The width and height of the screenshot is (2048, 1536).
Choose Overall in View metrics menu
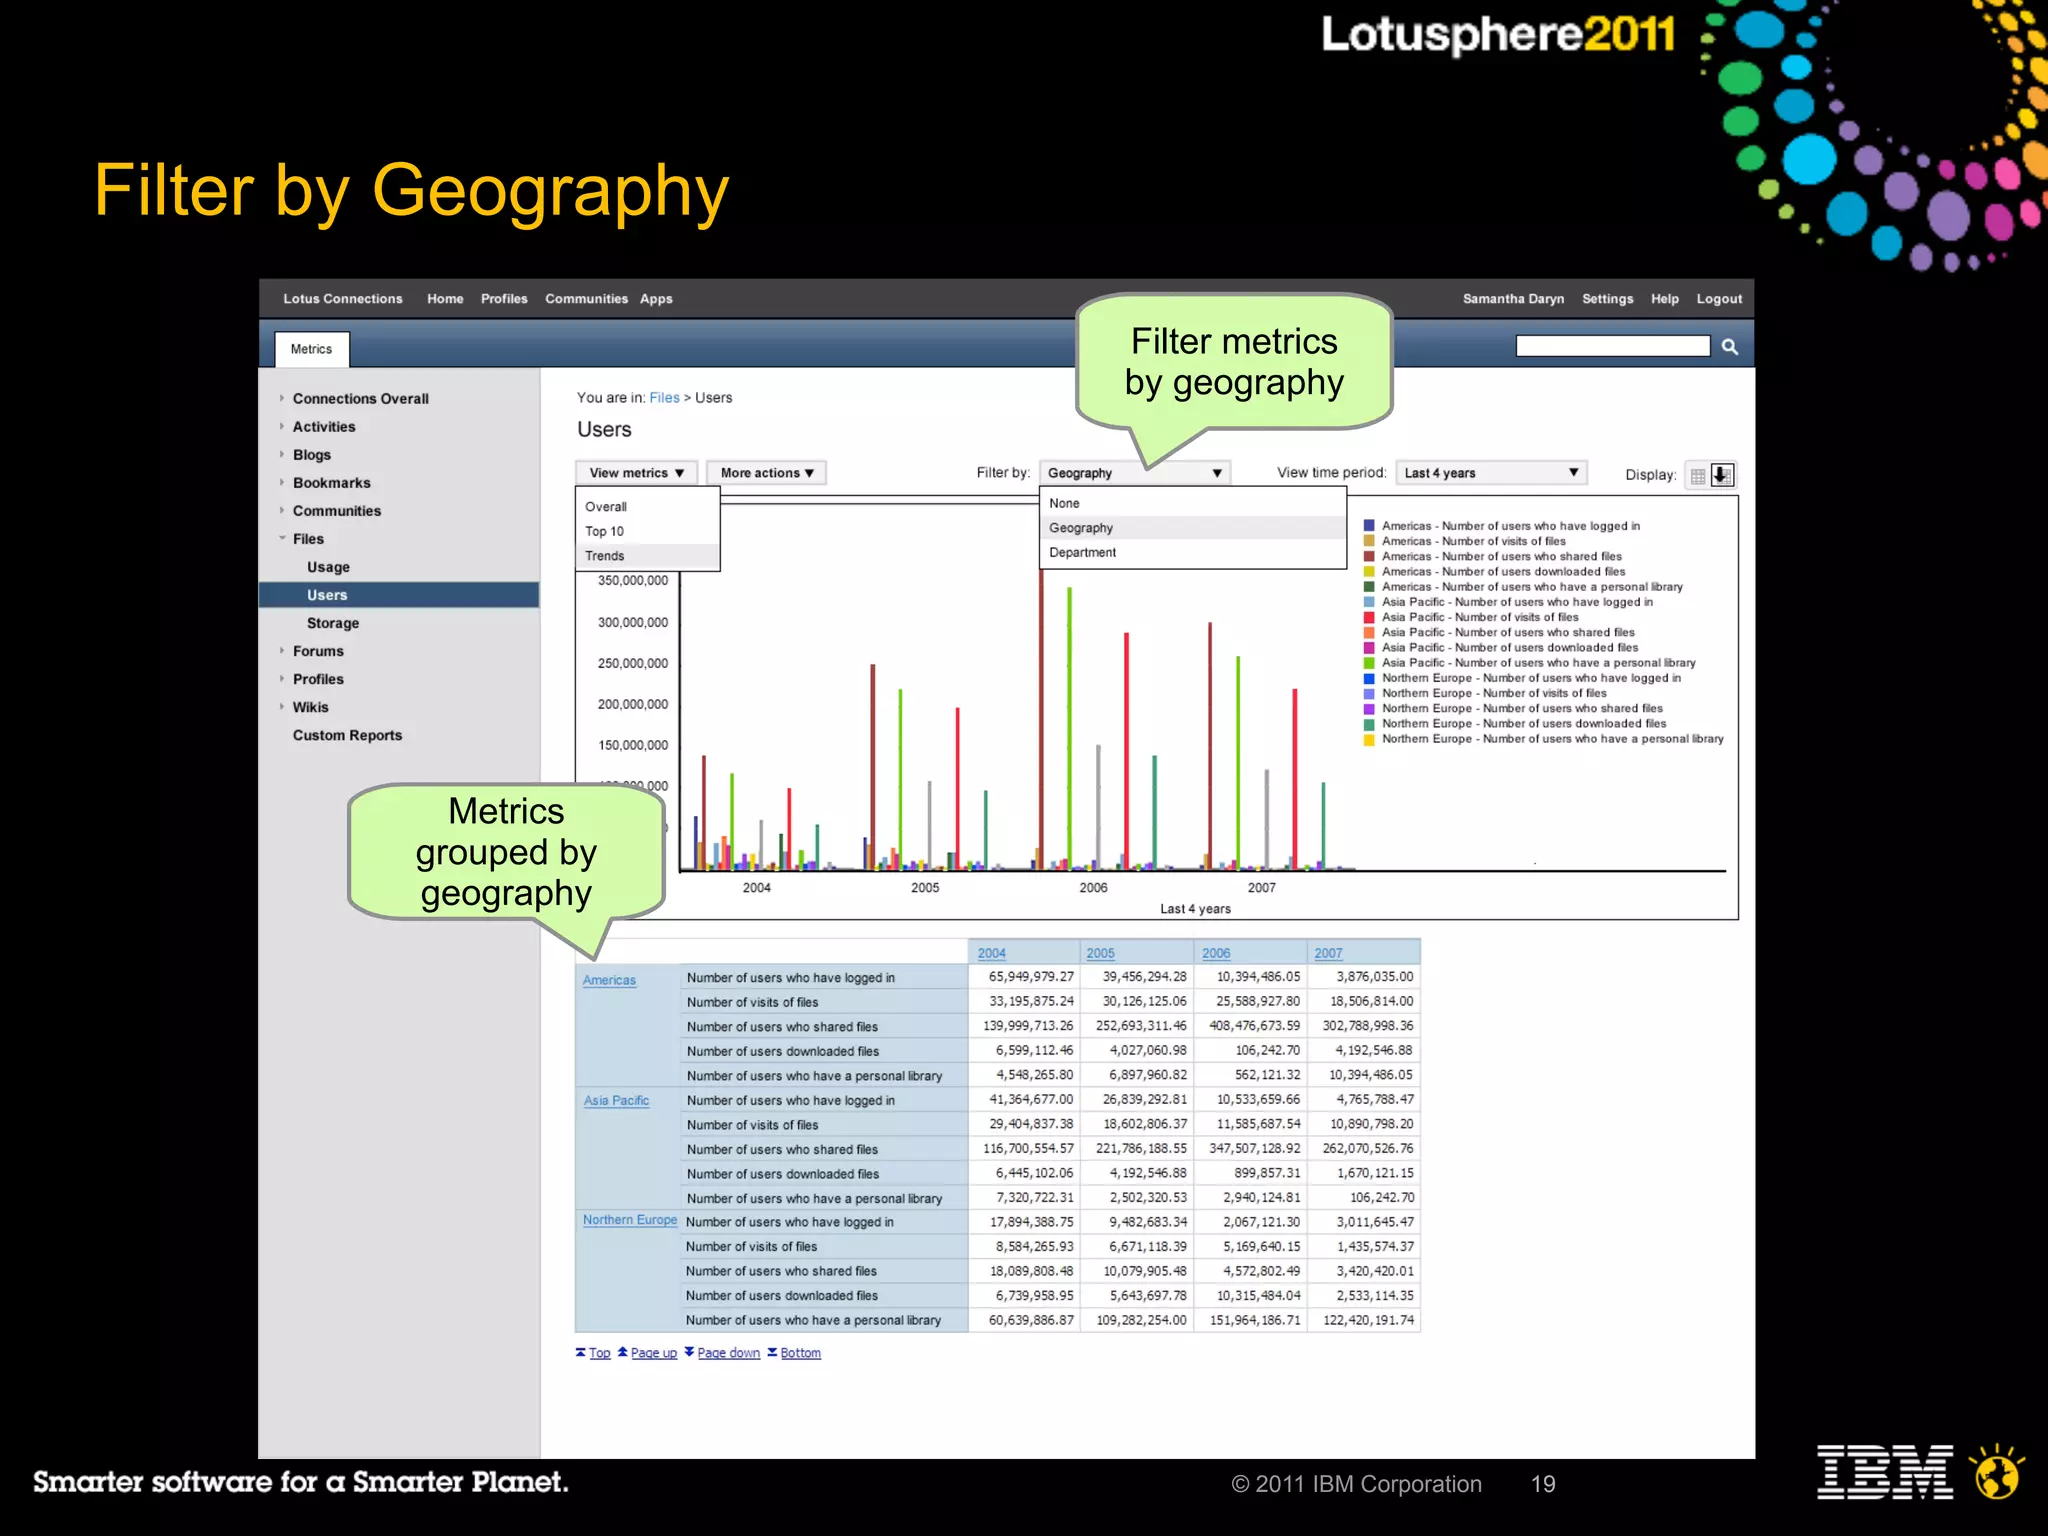coord(647,506)
